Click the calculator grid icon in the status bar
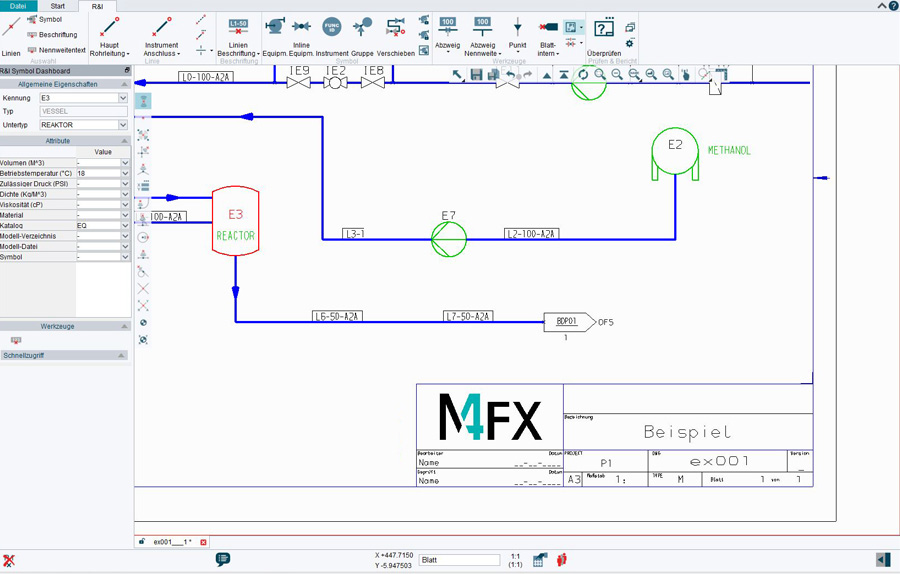This screenshot has width=900, height=574. click(x=540, y=560)
